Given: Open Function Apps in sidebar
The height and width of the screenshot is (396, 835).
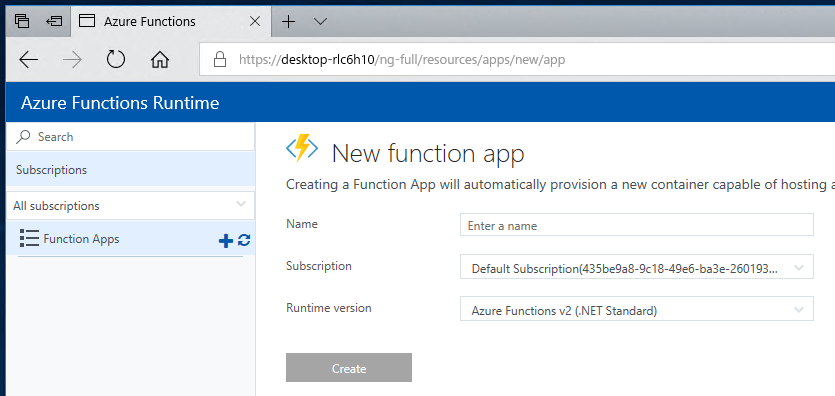Looking at the screenshot, I should click(81, 239).
